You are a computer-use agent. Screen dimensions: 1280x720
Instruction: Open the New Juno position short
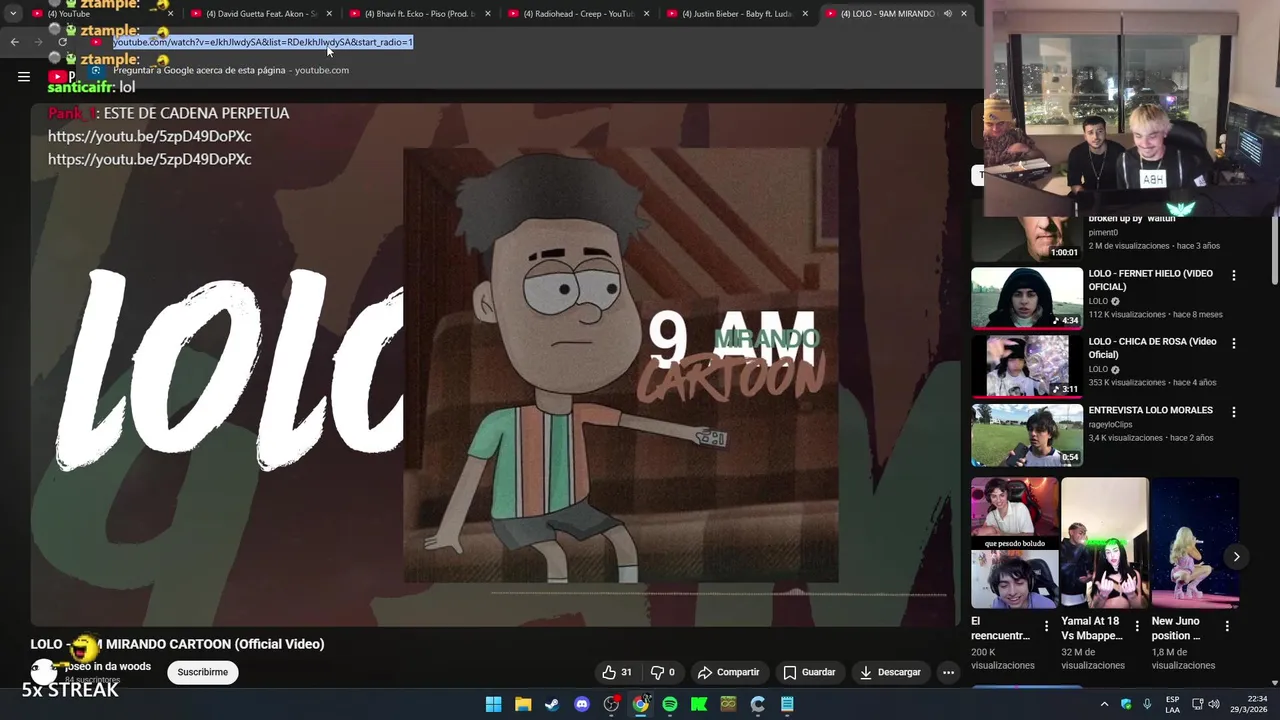pyautogui.click(x=1195, y=543)
